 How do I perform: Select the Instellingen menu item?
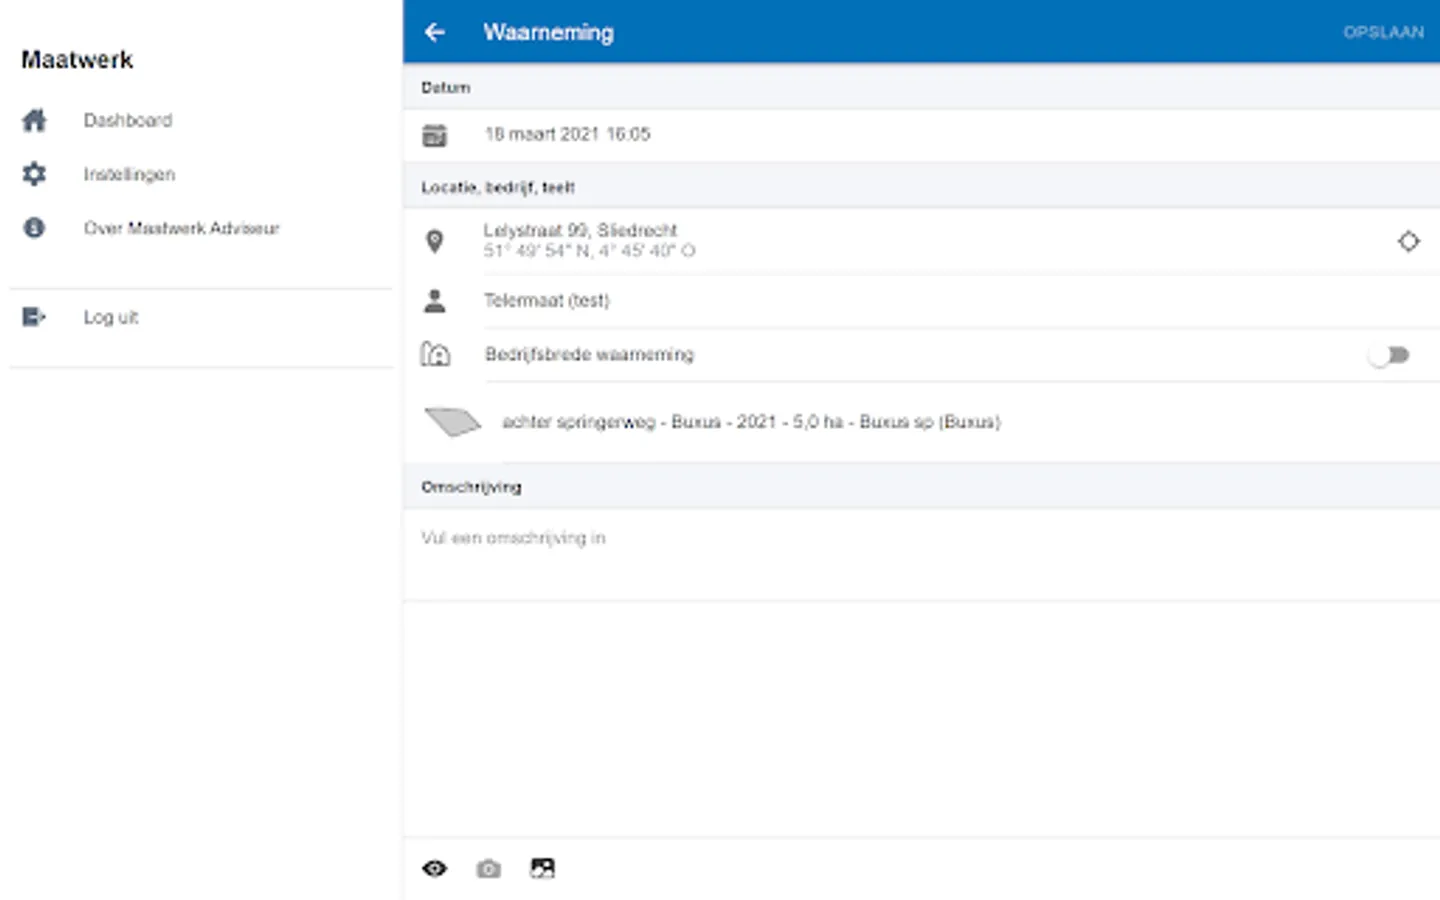point(129,174)
